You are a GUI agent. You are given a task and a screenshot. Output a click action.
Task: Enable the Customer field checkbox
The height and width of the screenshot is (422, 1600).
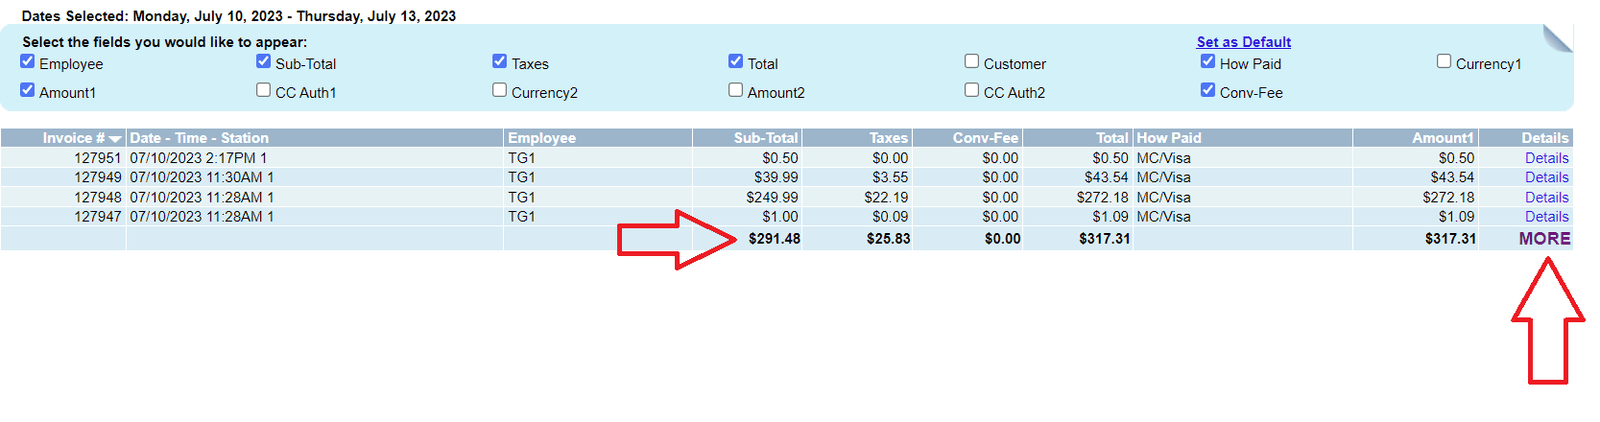[x=971, y=62]
